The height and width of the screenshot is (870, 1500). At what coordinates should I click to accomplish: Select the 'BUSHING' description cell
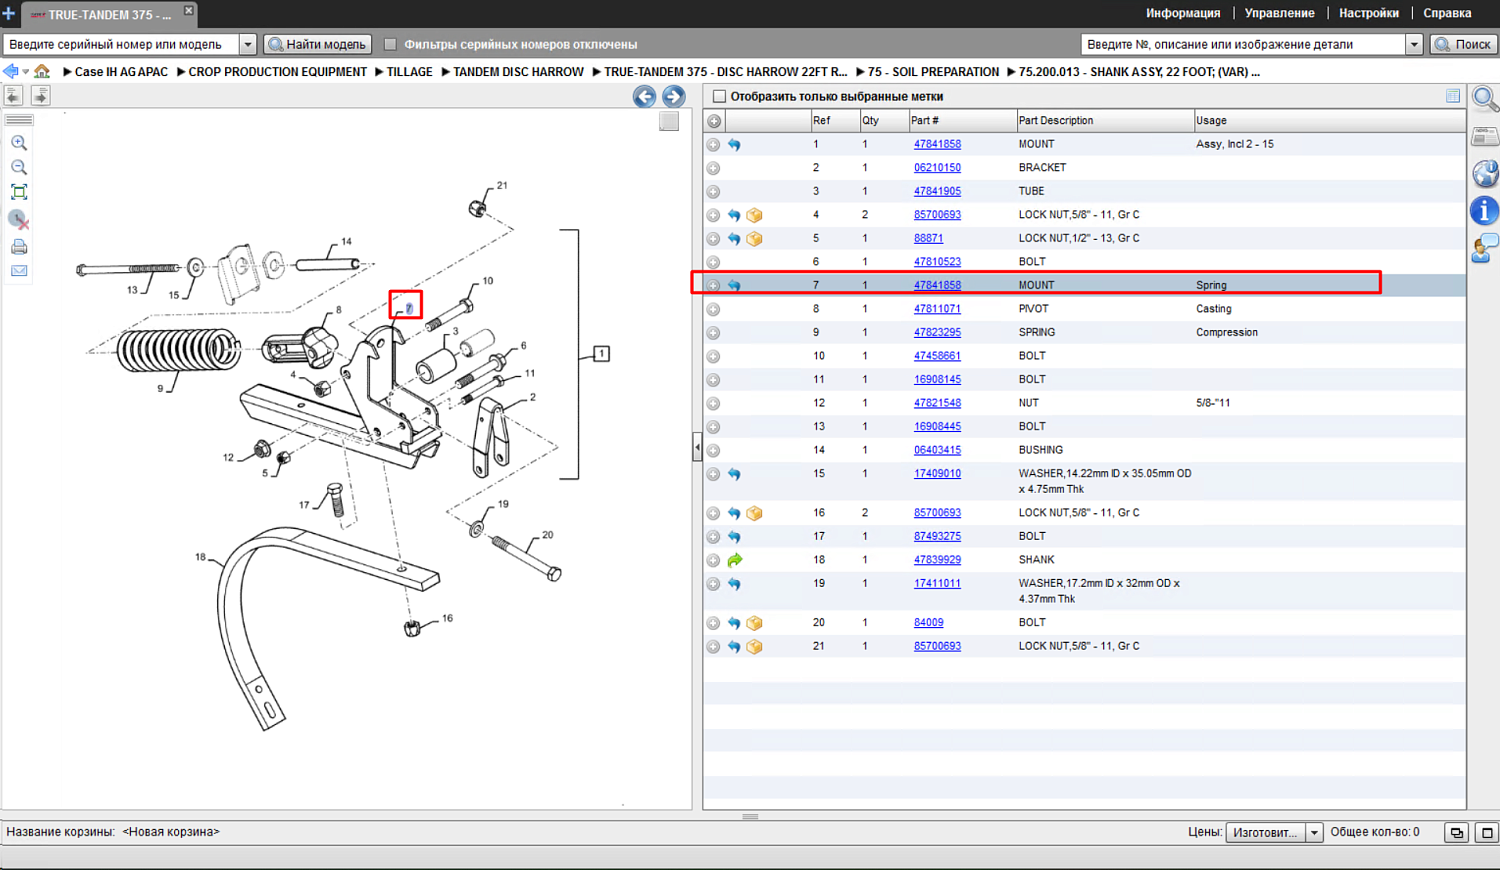[x=1041, y=450]
